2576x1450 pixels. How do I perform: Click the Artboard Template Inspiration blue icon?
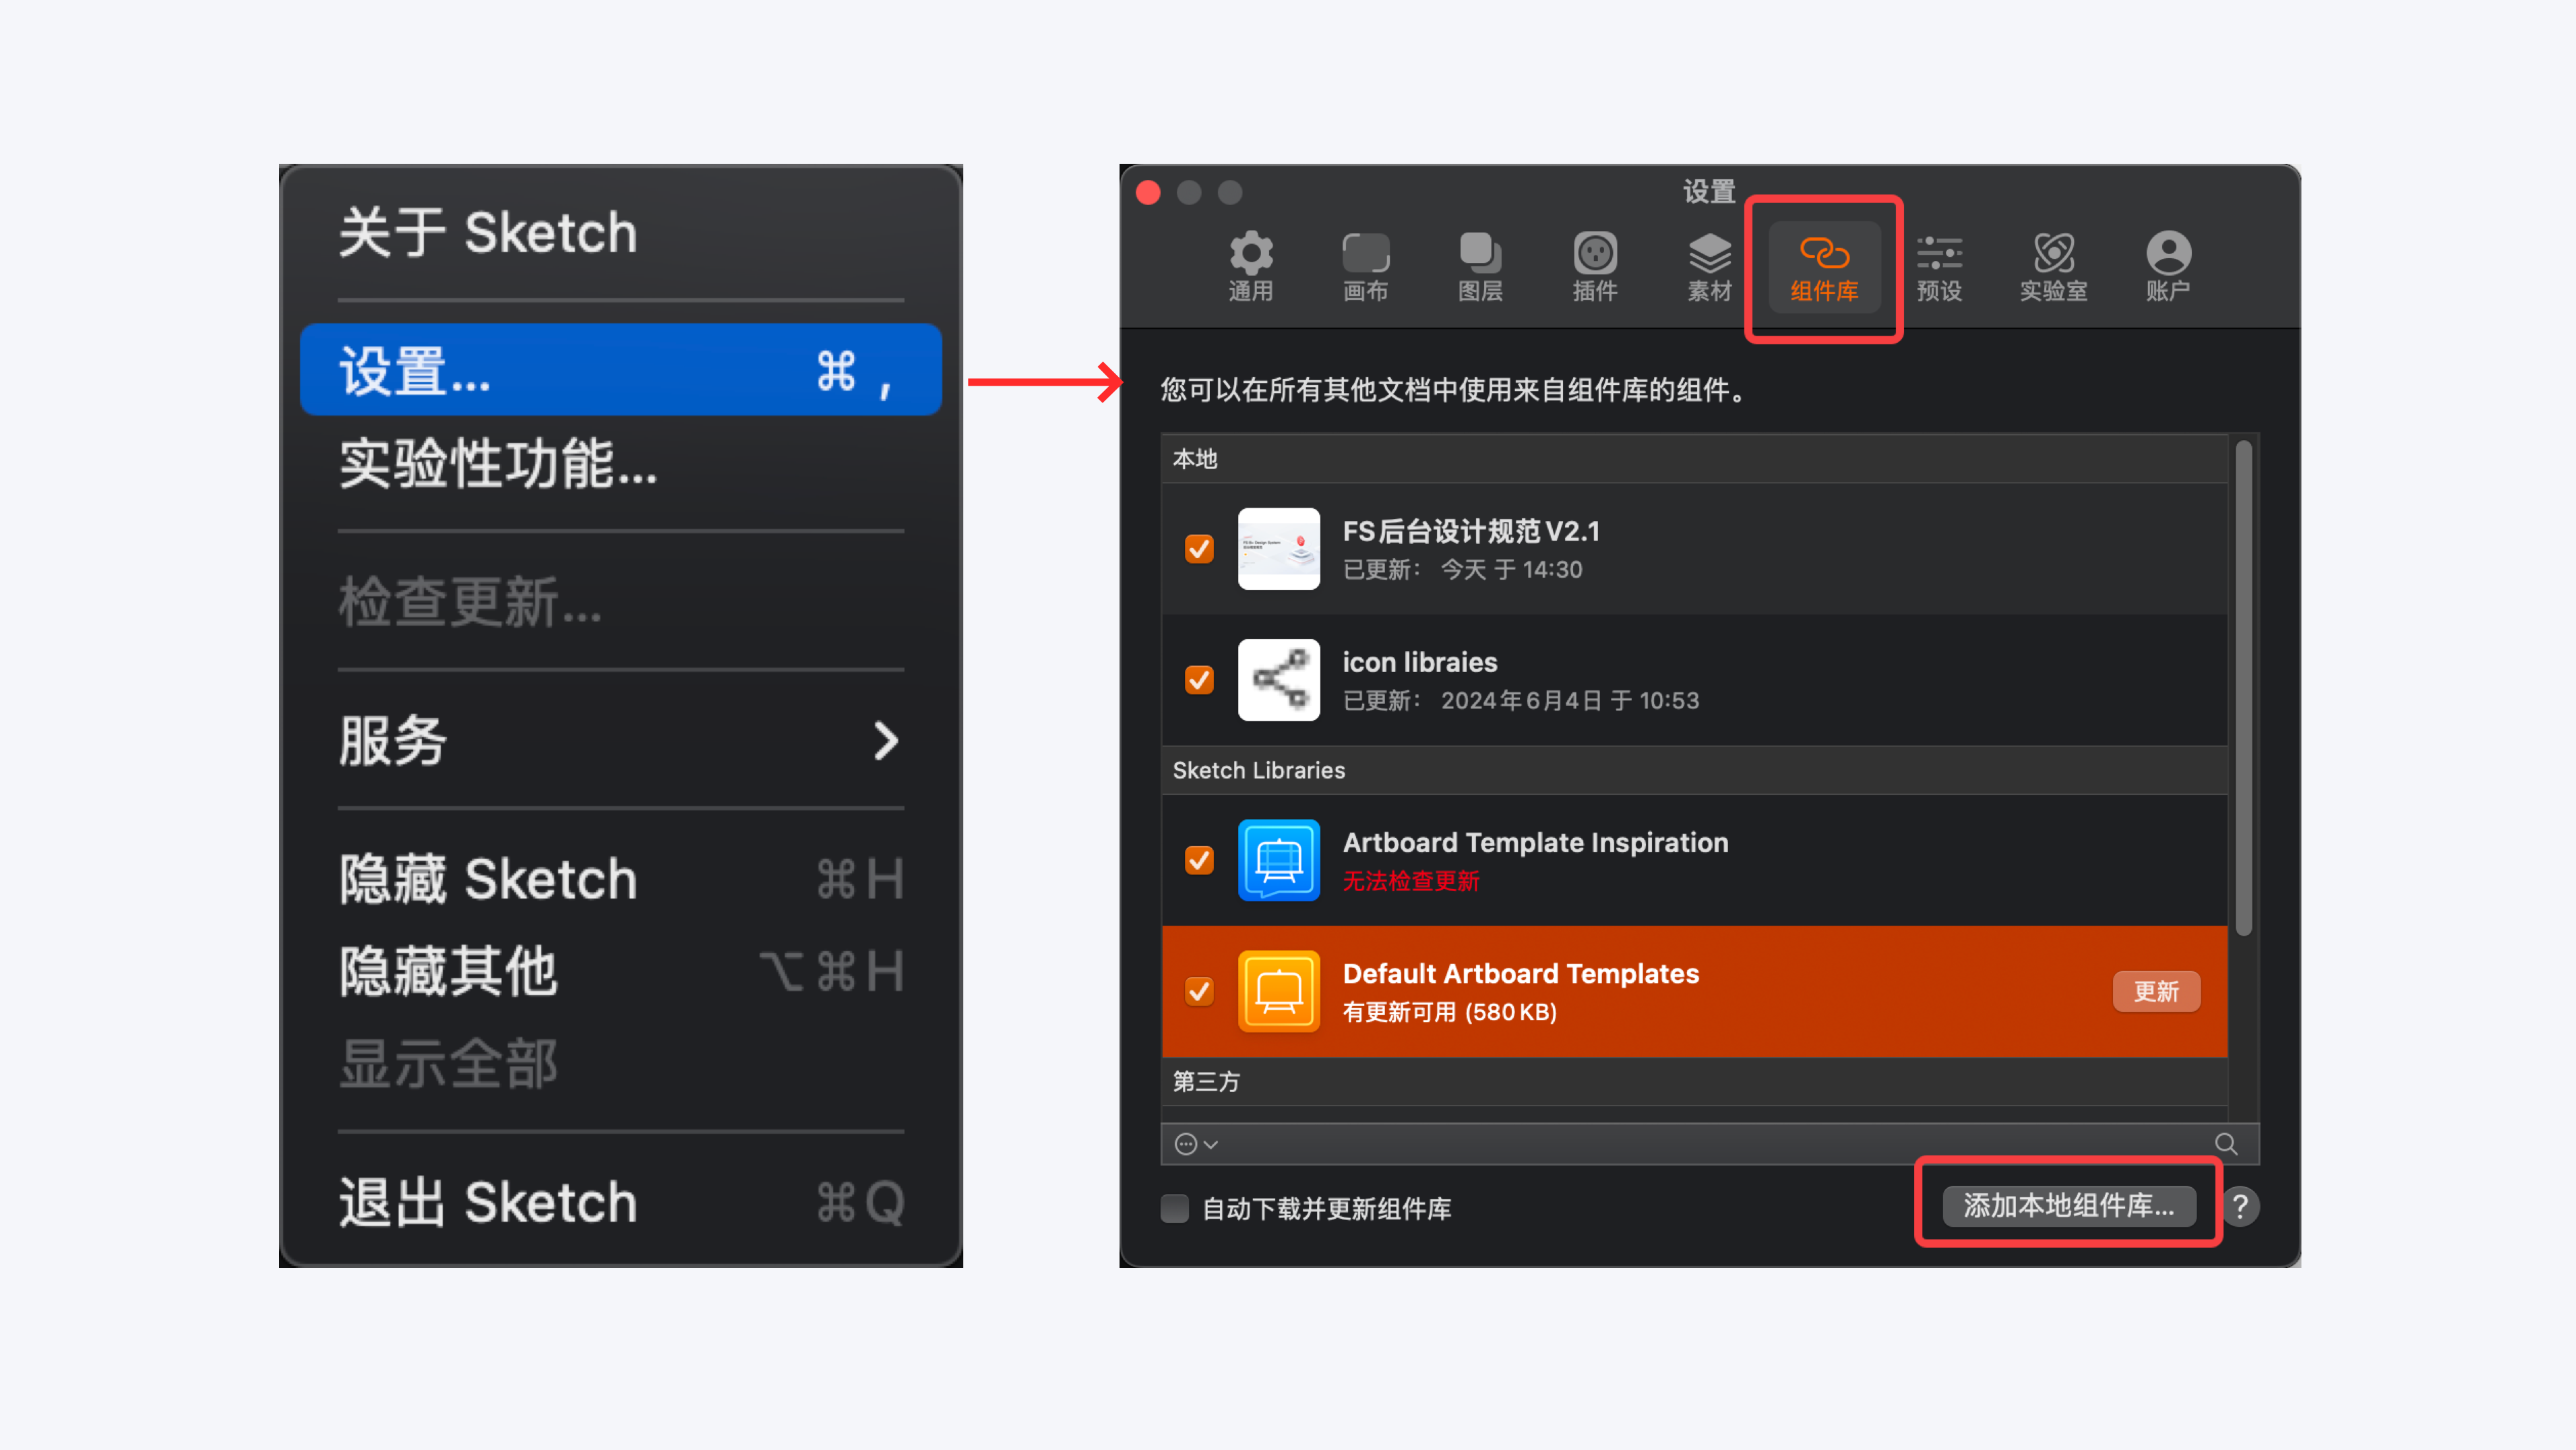coord(1279,860)
